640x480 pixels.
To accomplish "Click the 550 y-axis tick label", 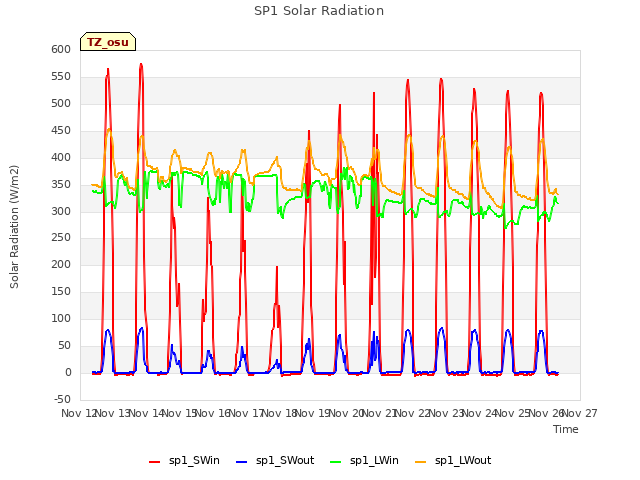I will coord(61,76).
